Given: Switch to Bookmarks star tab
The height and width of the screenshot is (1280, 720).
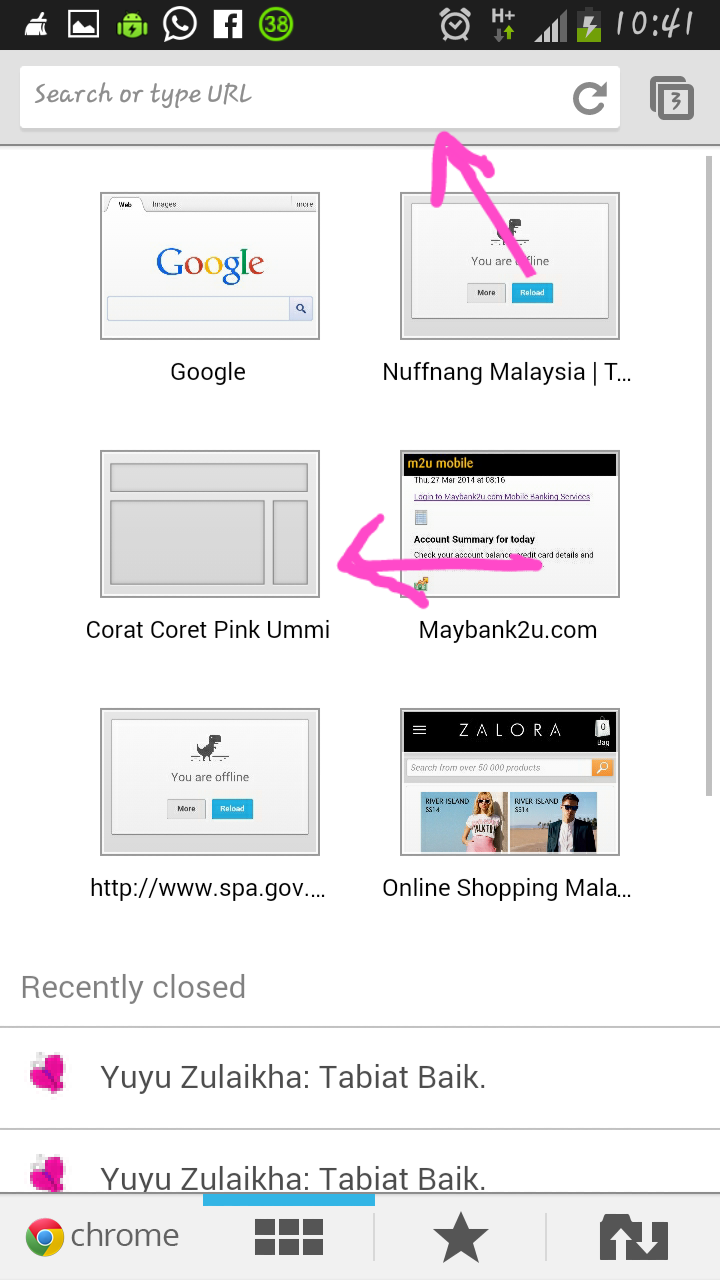Looking at the screenshot, I should coord(461,1238).
